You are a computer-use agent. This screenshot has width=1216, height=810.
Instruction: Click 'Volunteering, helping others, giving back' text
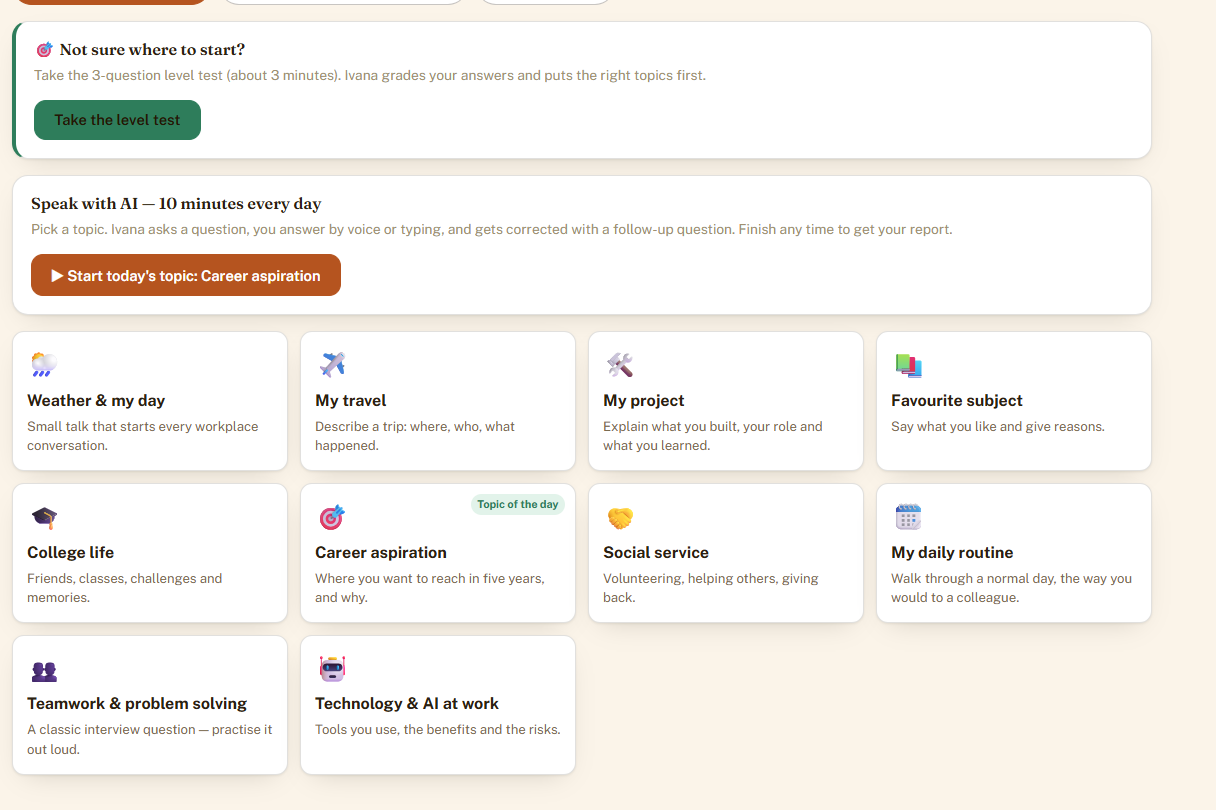tap(711, 588)
